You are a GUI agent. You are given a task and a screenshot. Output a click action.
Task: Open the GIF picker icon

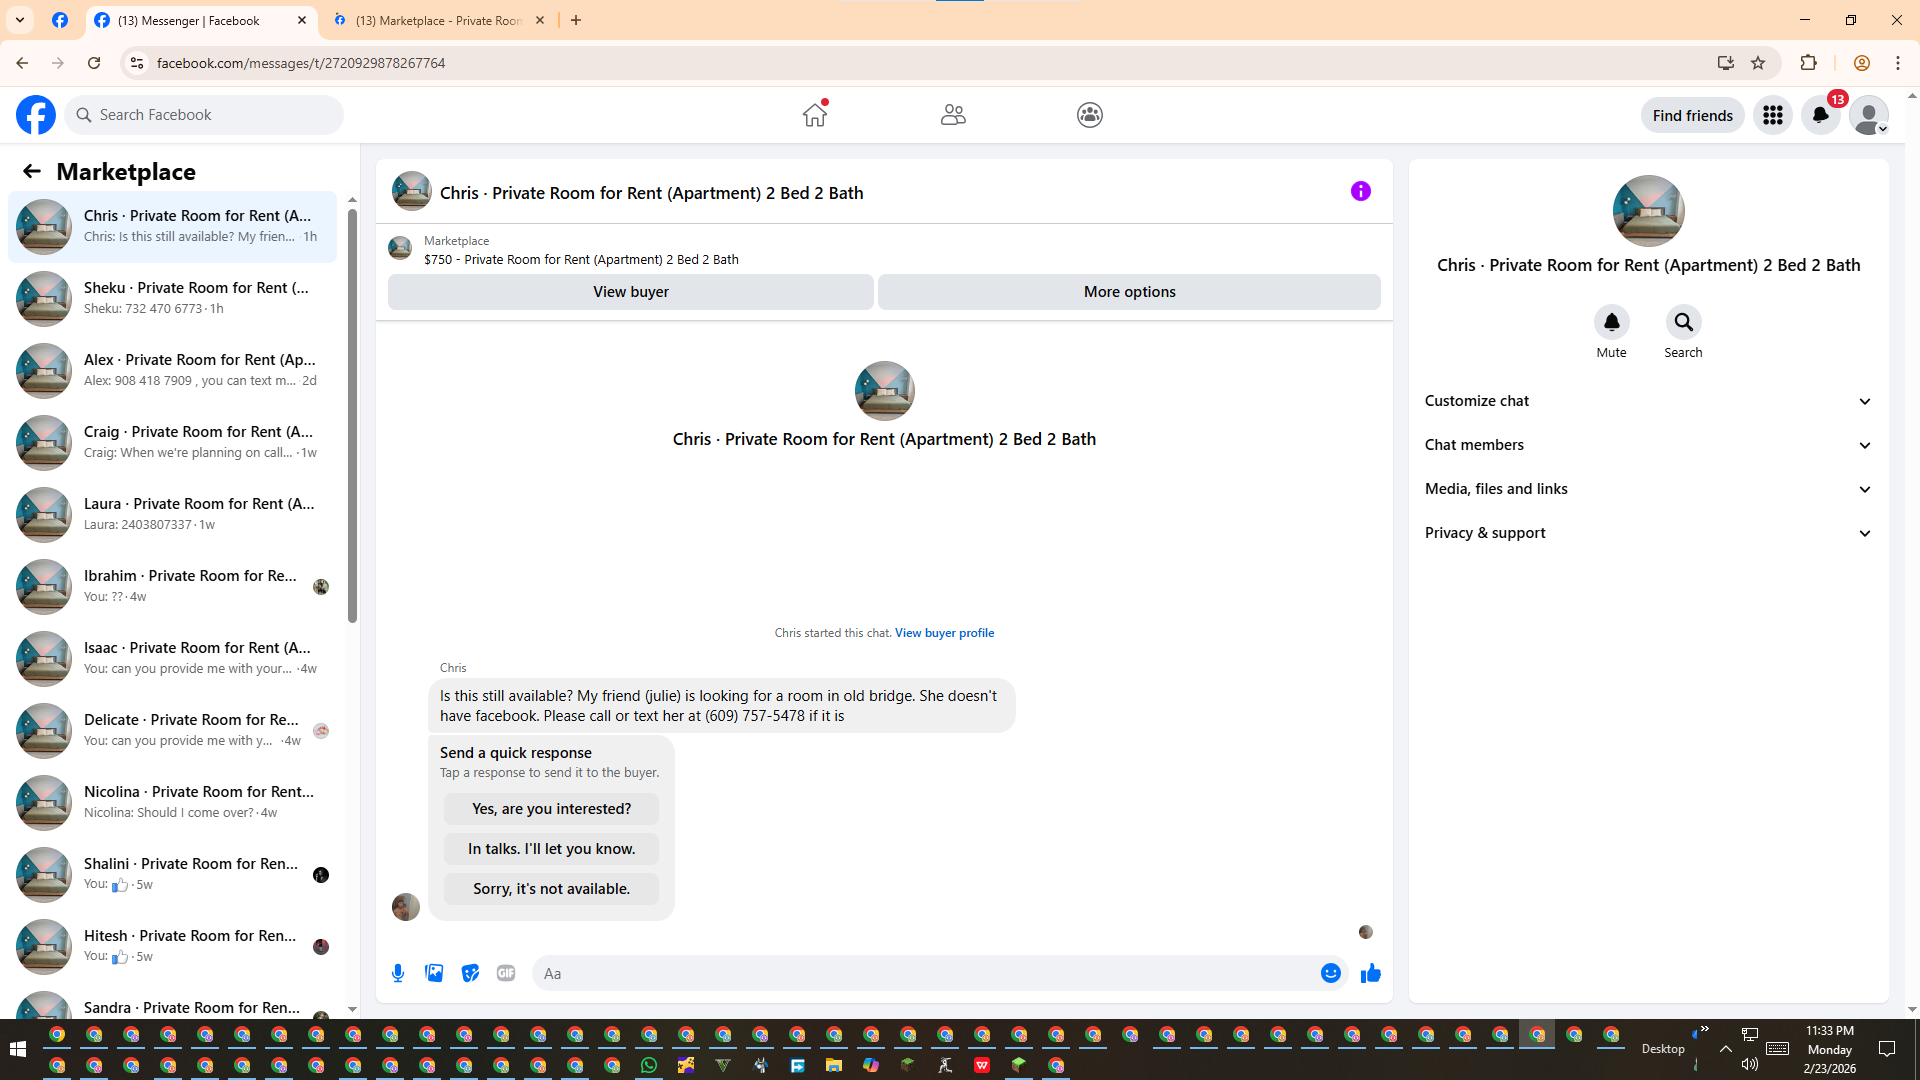[506, 973]
